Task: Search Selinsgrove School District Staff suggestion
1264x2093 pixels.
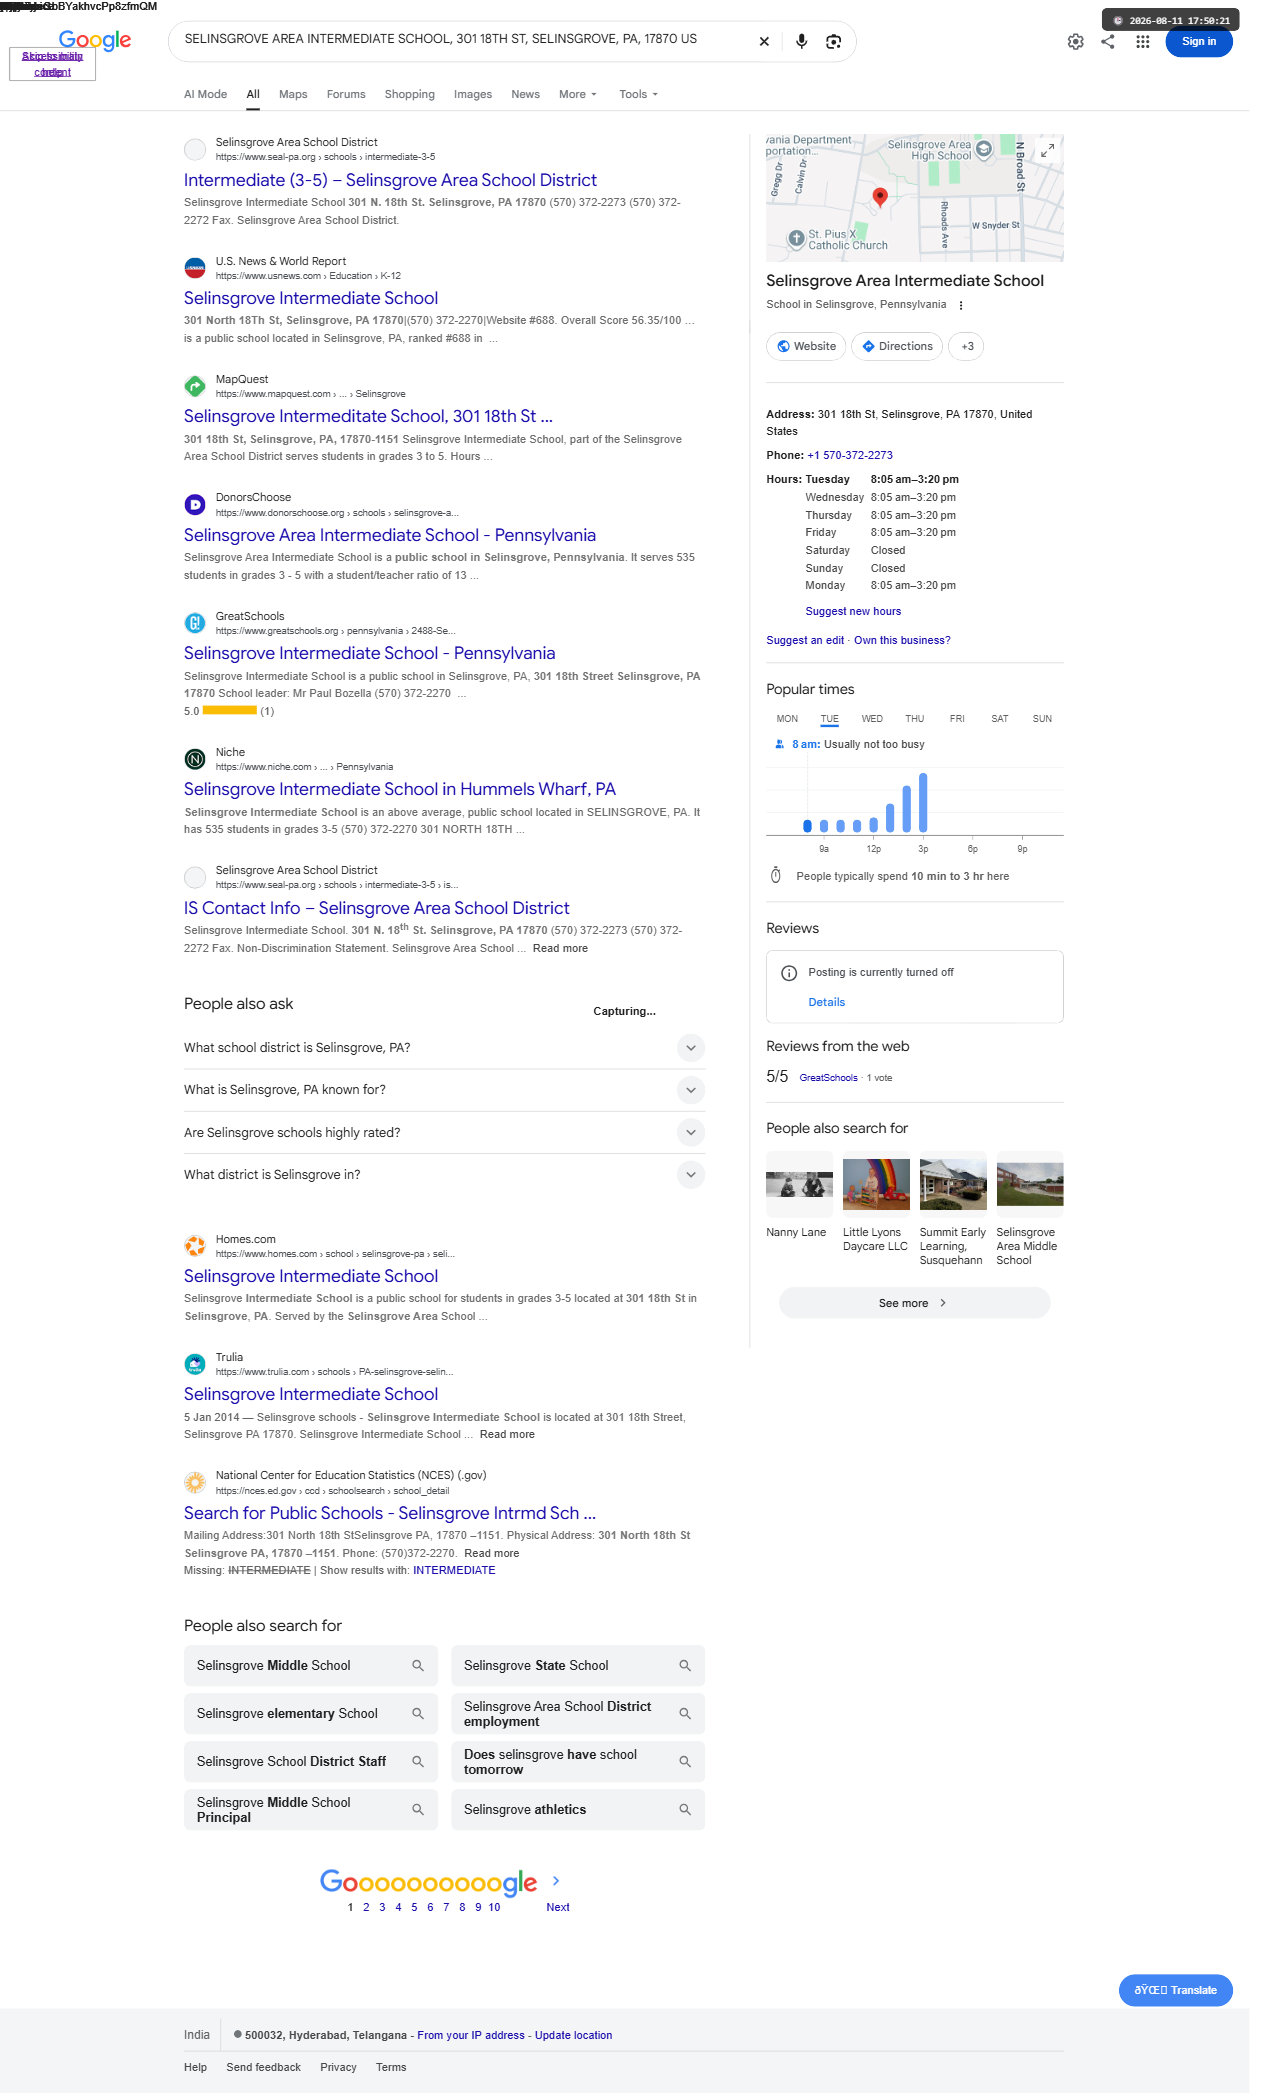Action: point(310,1762)
